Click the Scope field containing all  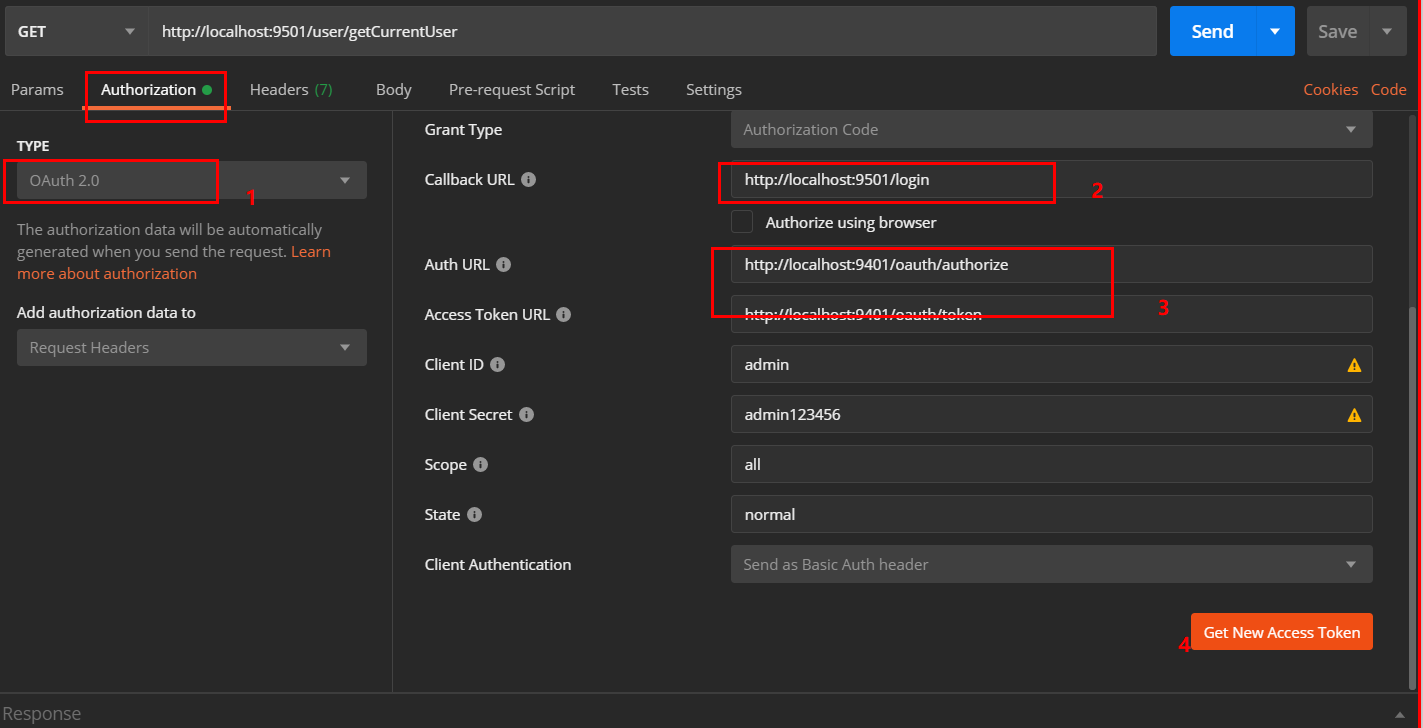[x=1052, y=465]
